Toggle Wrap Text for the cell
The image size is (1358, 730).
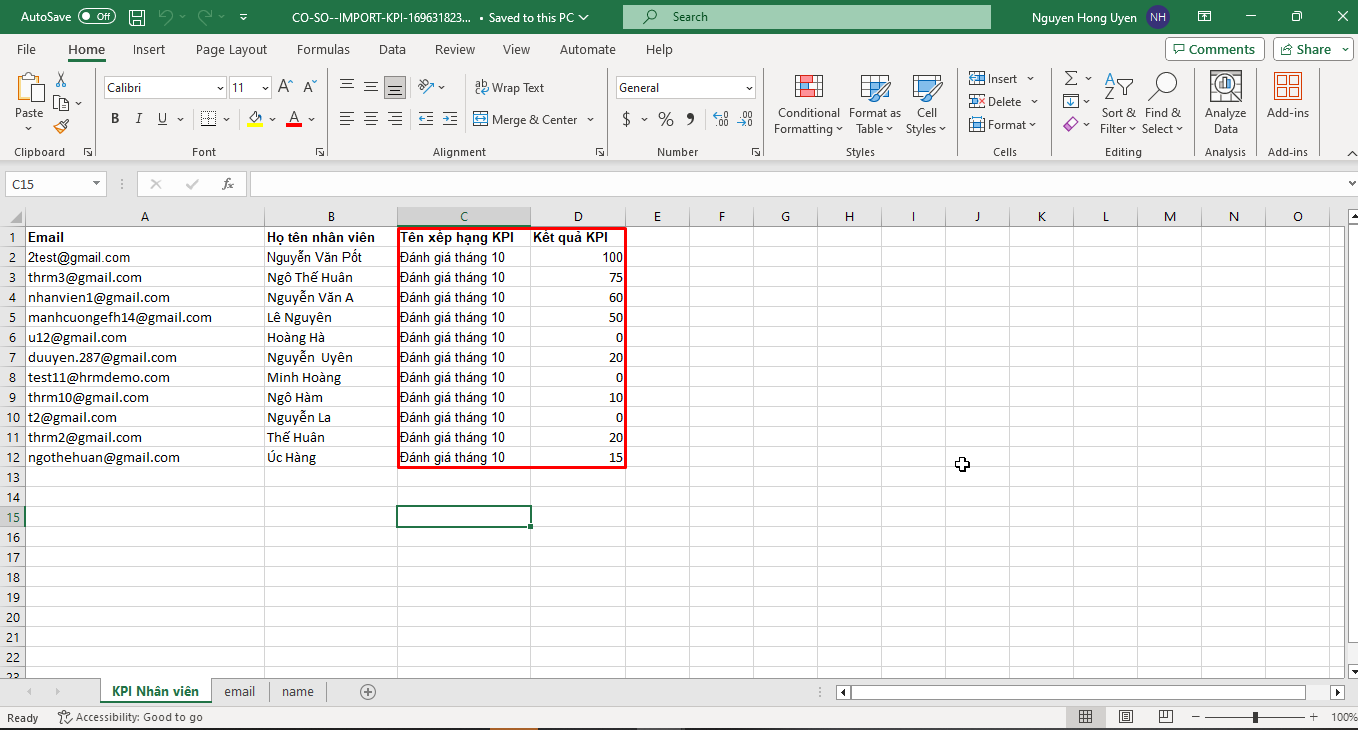click(509, 88)
